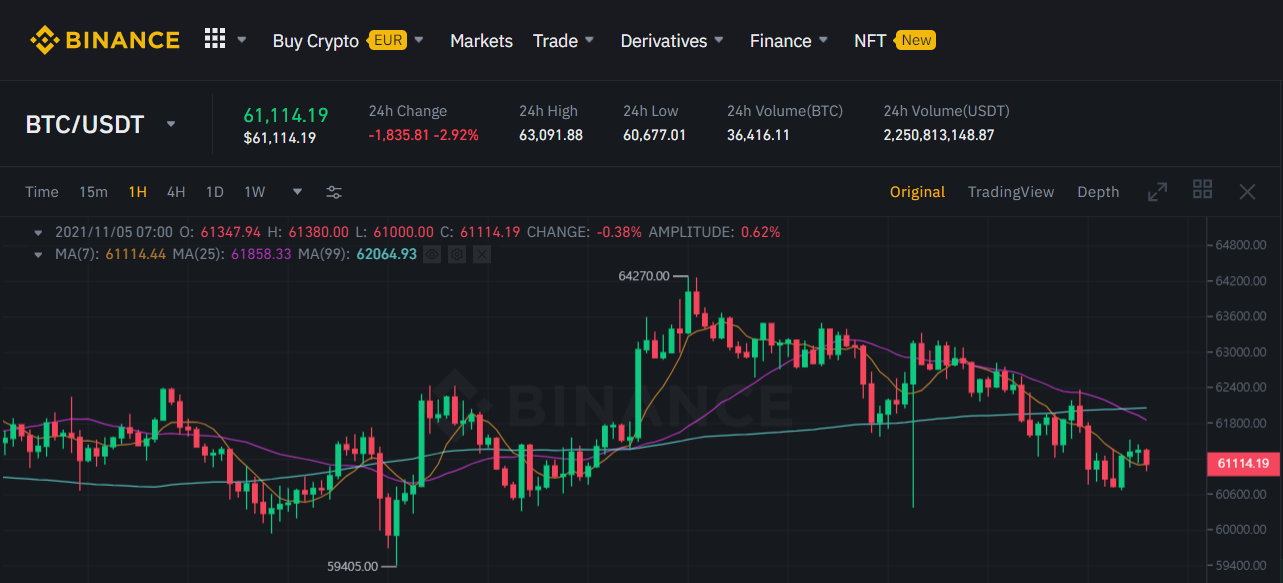Click the 64270.00 high price marker
This screenshot has height=583, width=1283.
(x=644, y=276)
